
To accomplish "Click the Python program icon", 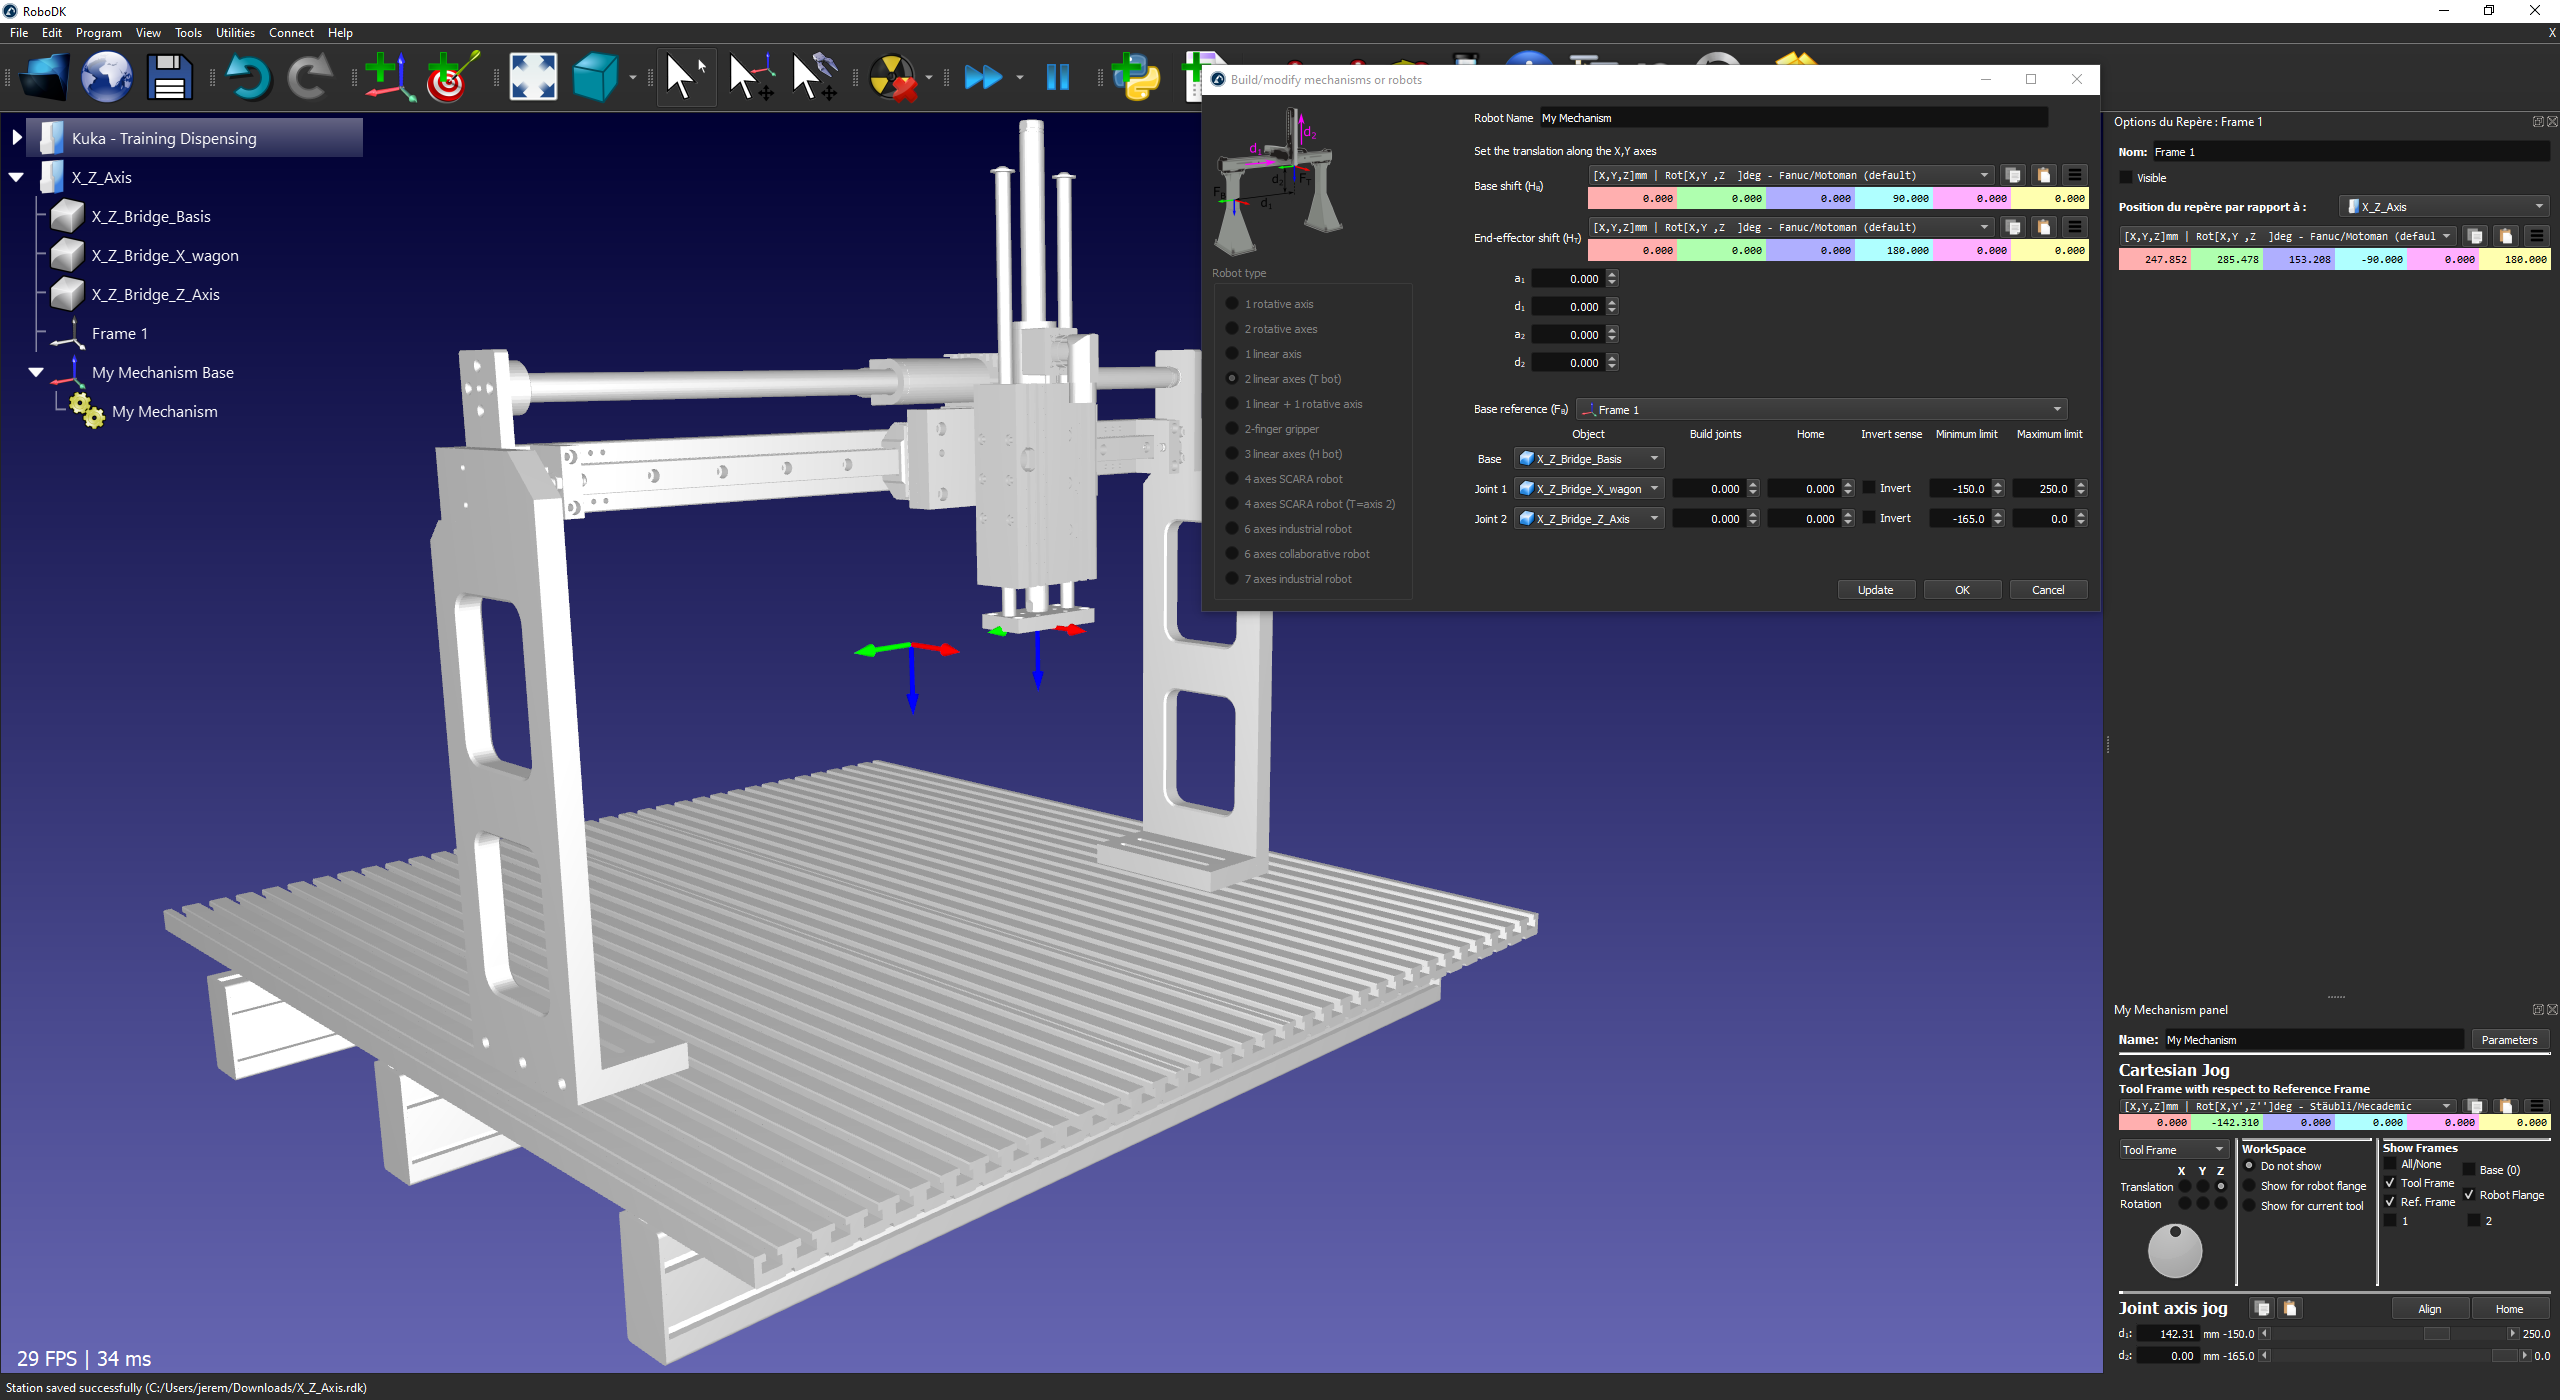I will (1137, 77).
